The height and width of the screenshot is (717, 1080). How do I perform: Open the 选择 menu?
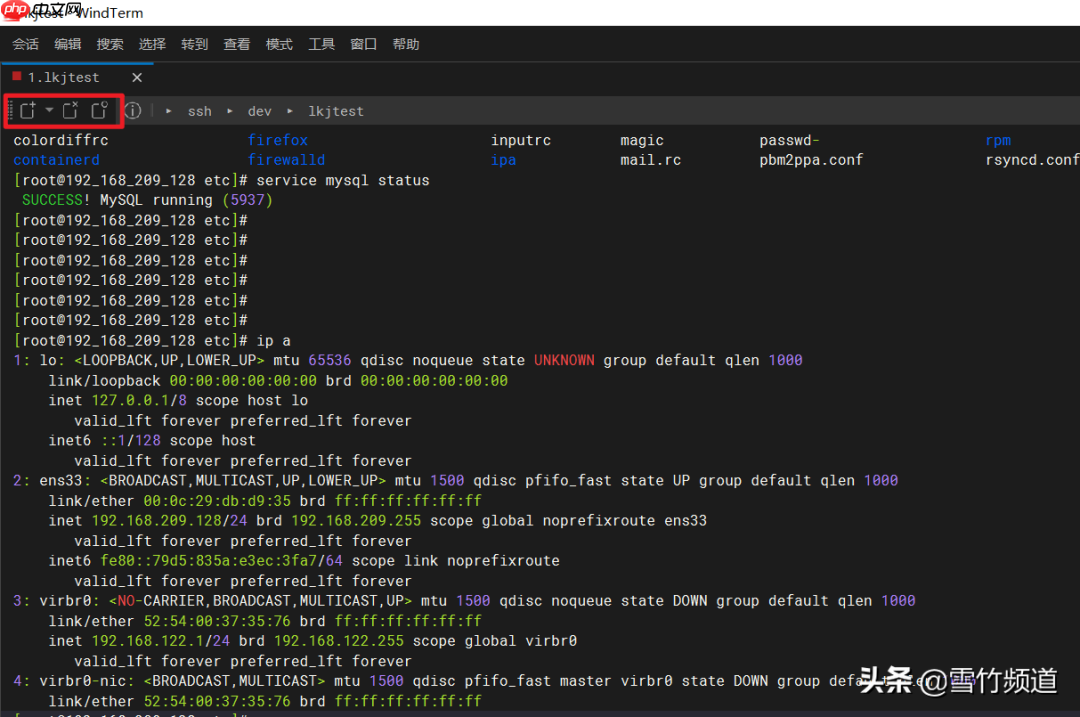click(x=152, y=44)
